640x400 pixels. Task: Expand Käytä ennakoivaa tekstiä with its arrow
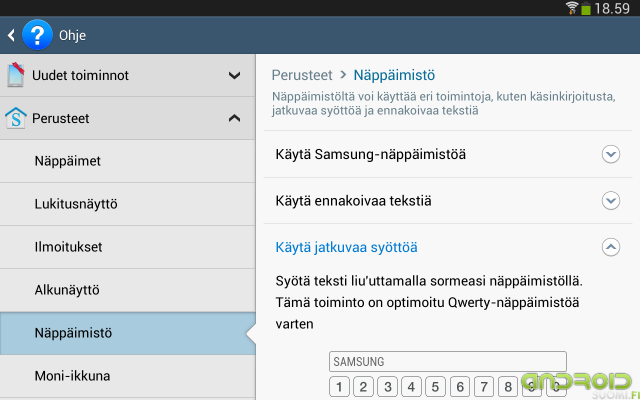tap(611, 201)
